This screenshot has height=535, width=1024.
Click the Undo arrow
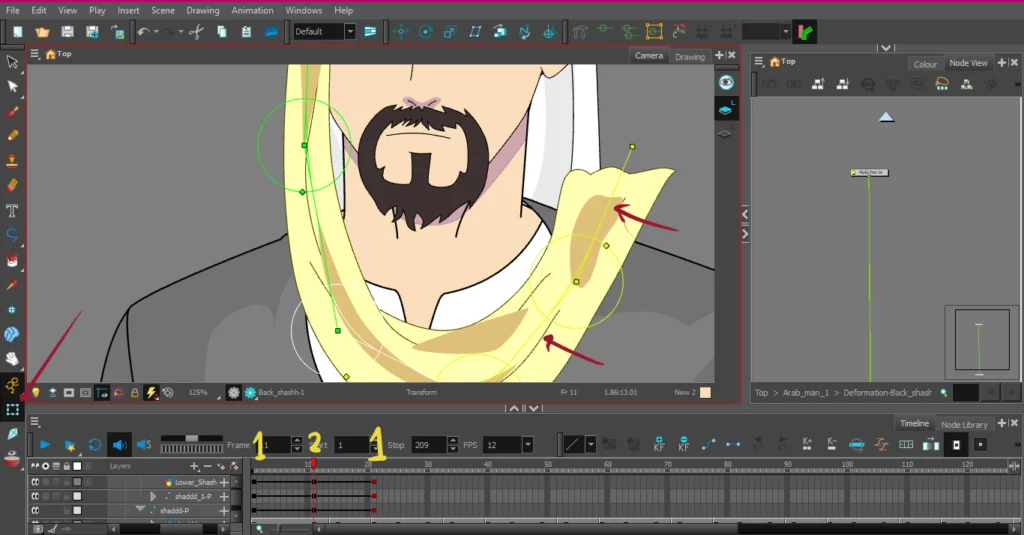tap(144, 31)
